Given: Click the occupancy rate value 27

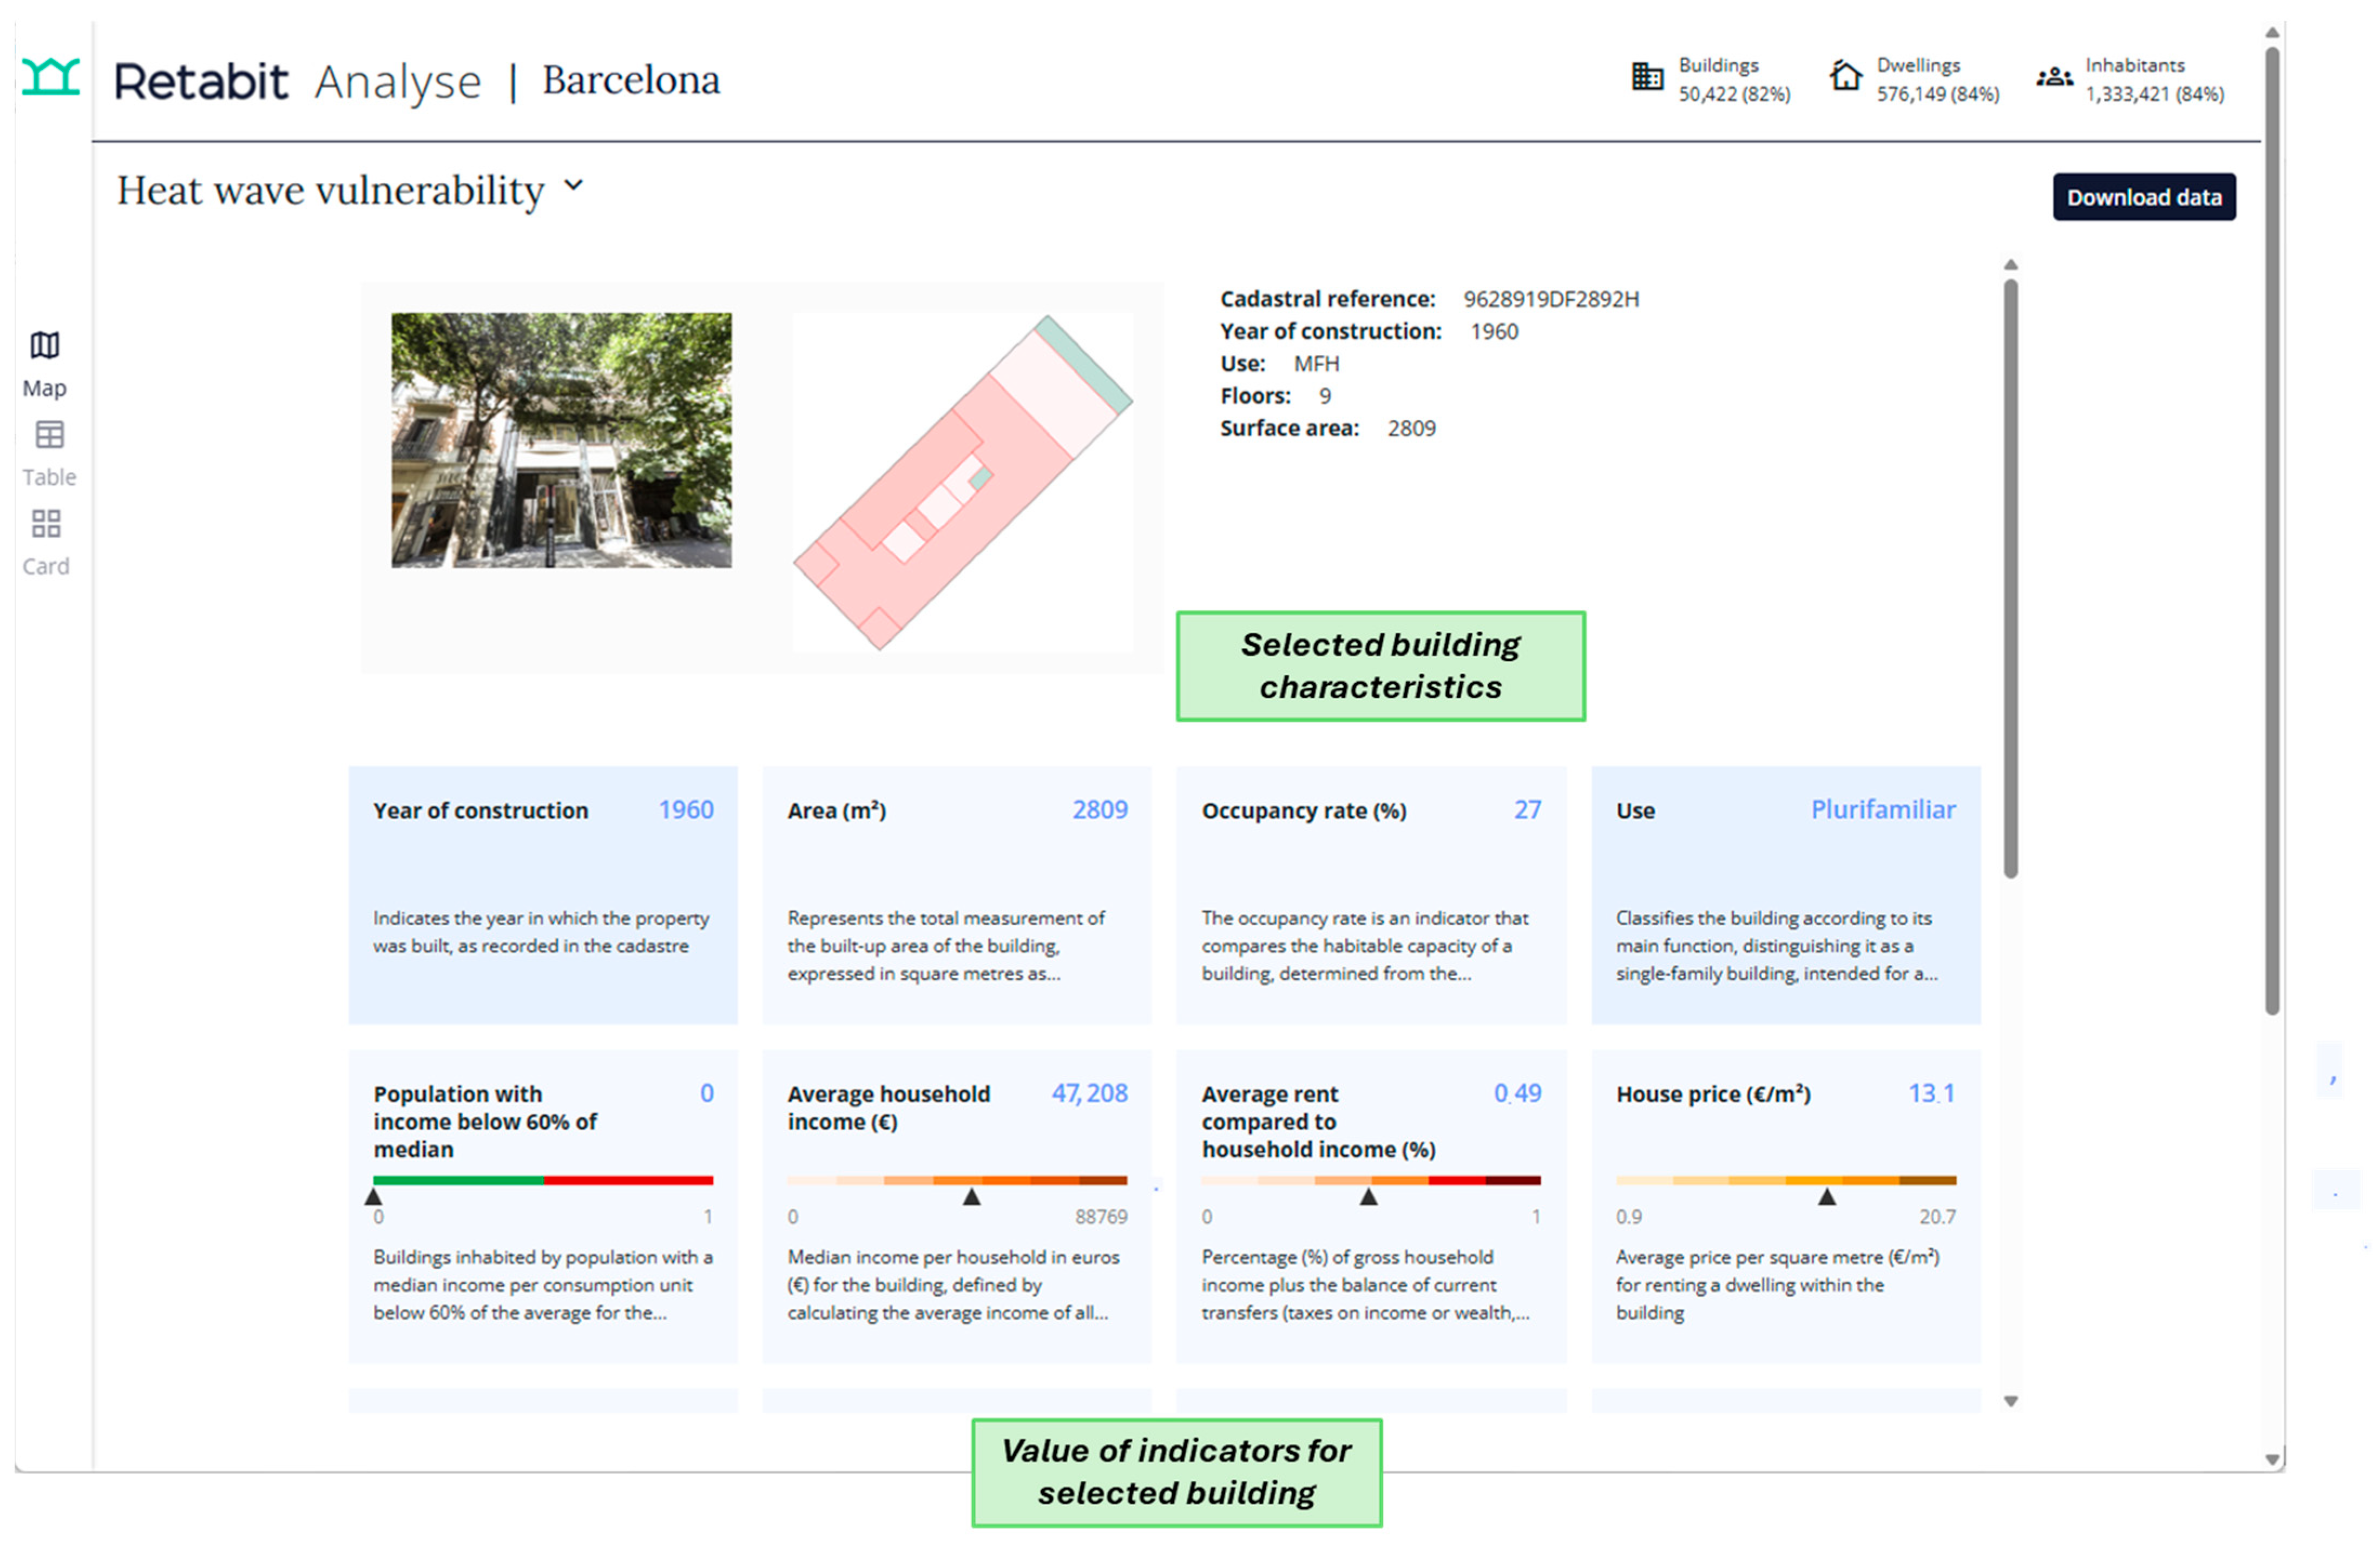Looking at the screenshot, I should point(1527,809).
